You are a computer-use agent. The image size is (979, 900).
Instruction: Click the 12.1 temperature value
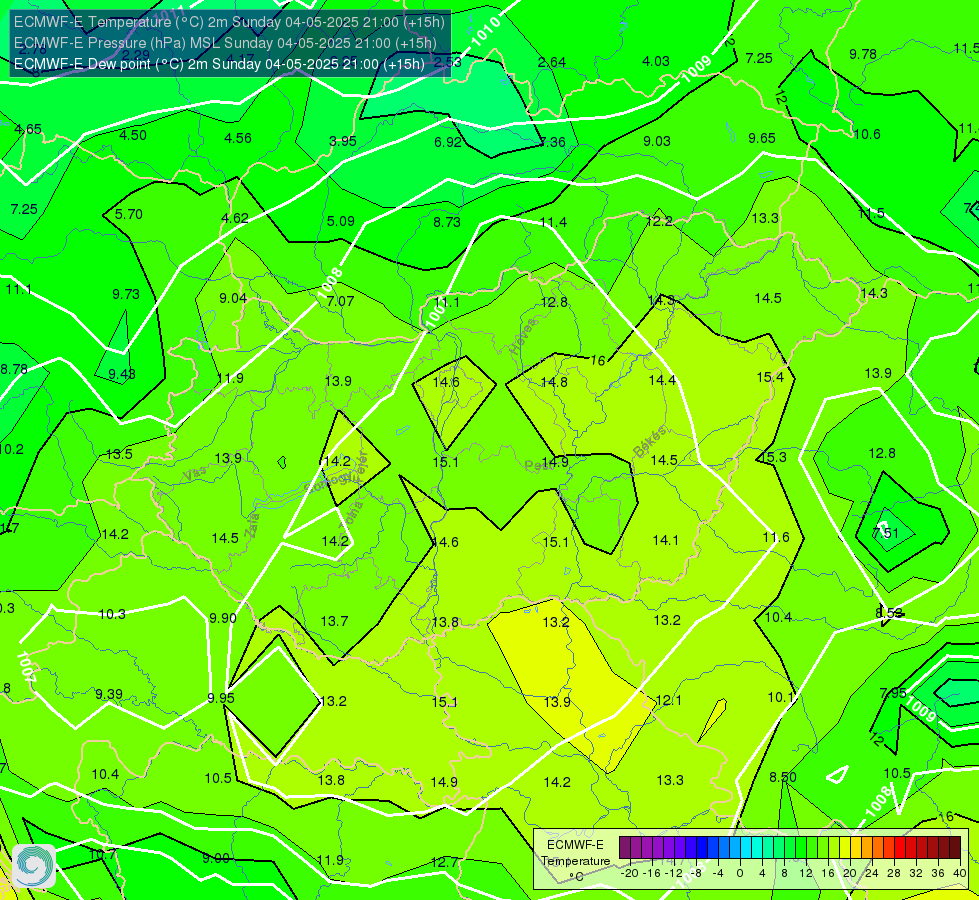pyautogui.click(x=669, y=700)
